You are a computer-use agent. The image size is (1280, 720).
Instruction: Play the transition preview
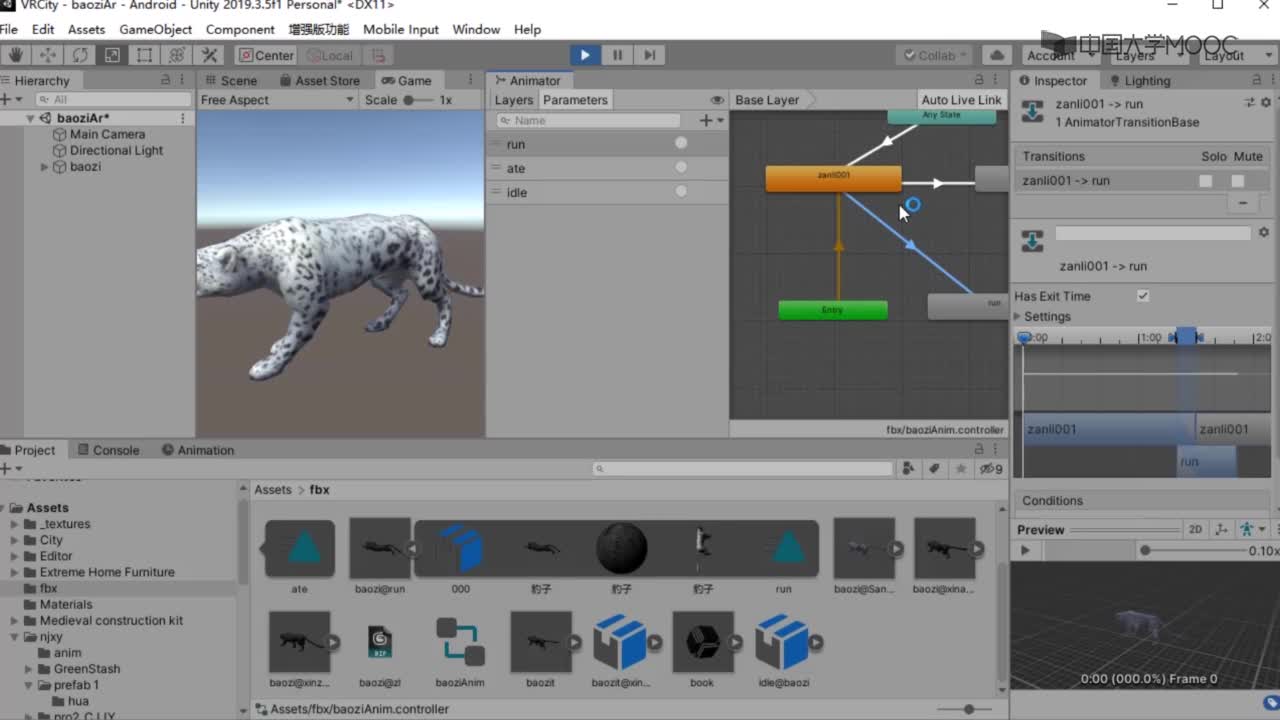[x=1024, y=551]
